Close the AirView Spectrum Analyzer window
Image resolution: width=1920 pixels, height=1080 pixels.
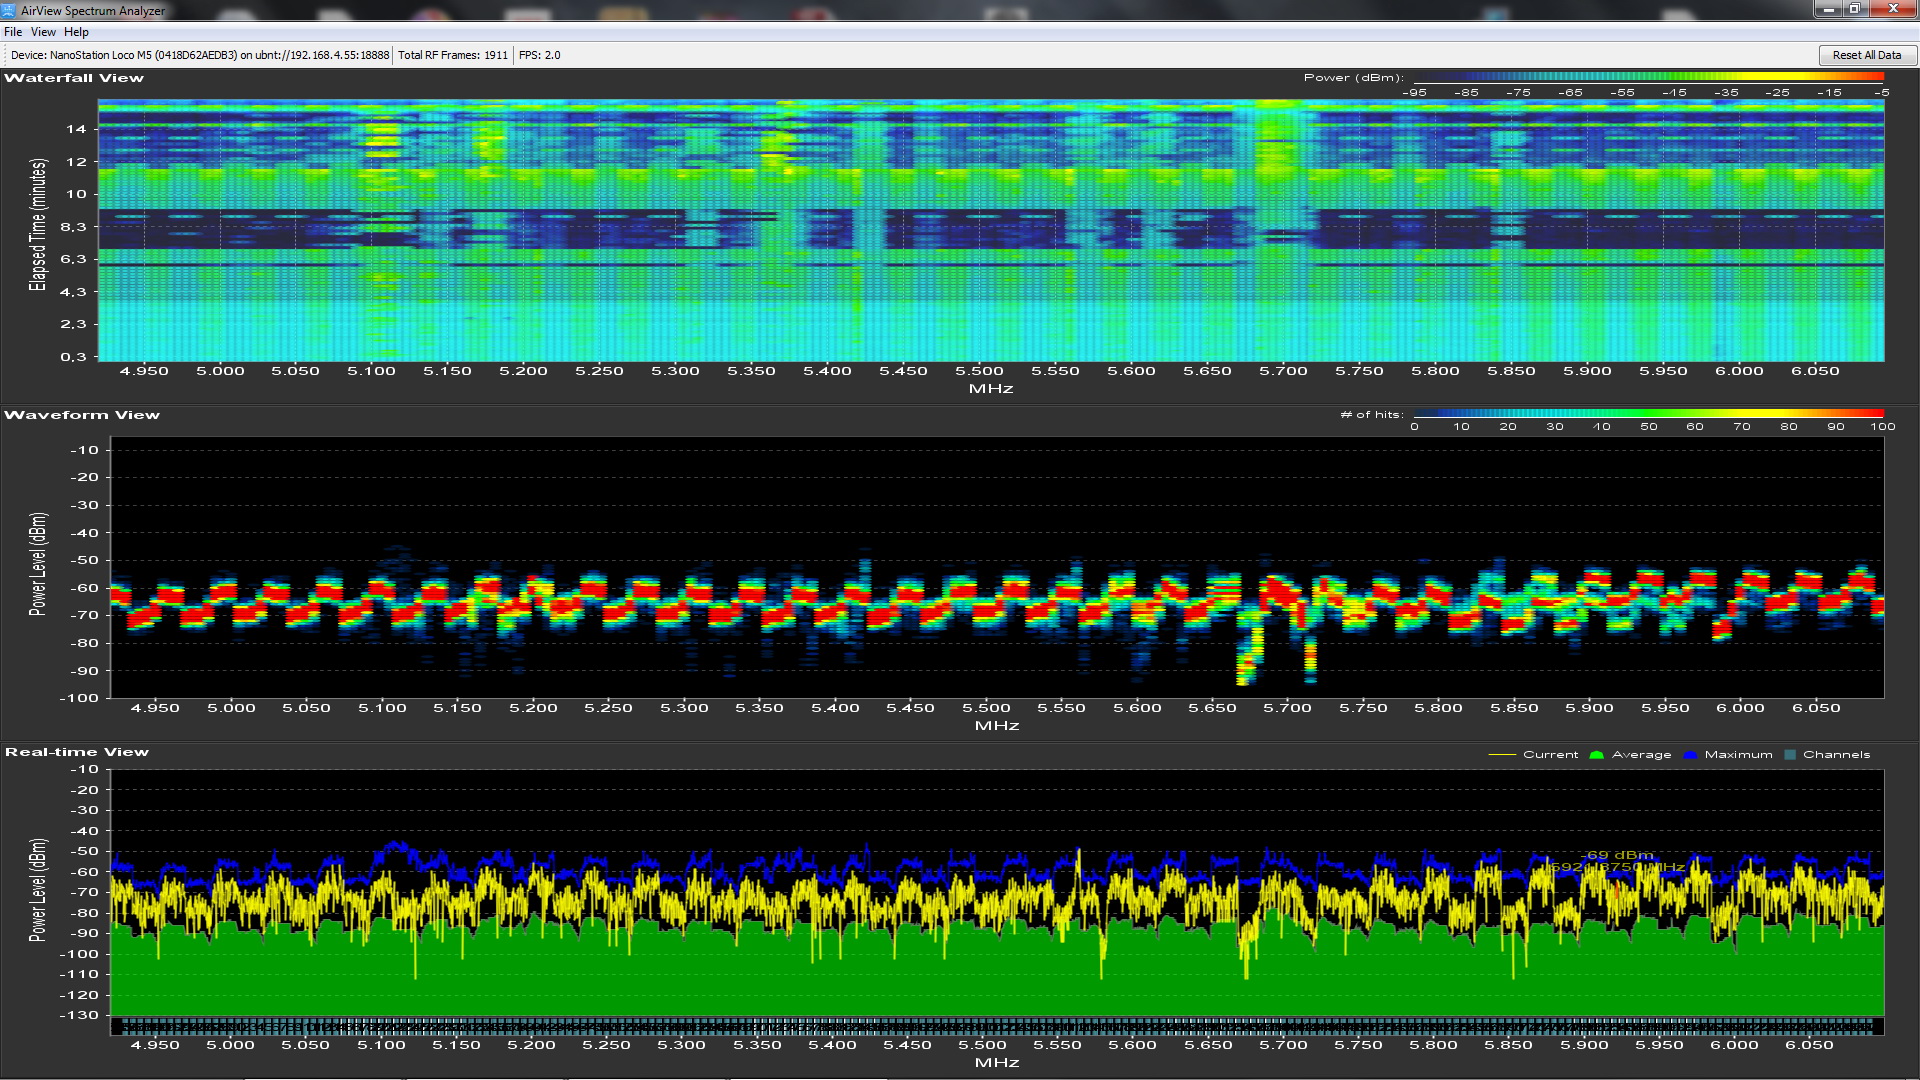[x=1893, y=9]
